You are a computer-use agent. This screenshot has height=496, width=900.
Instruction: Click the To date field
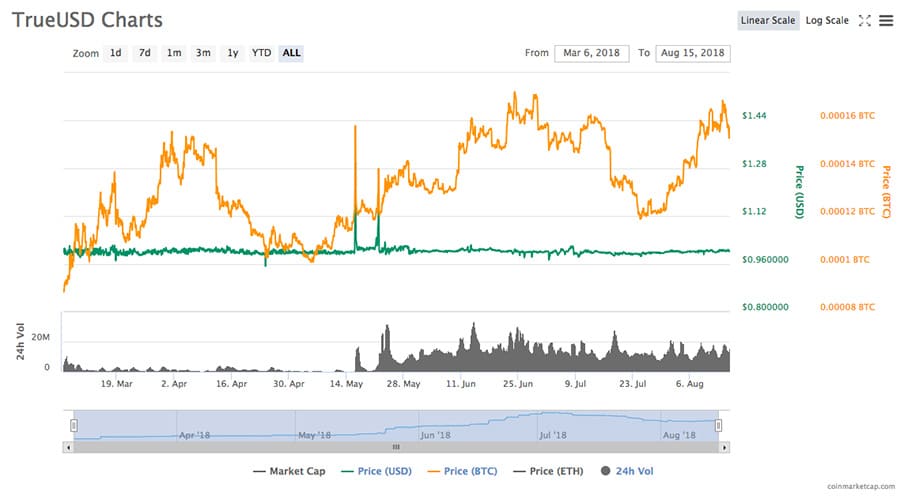coord(692,53)
